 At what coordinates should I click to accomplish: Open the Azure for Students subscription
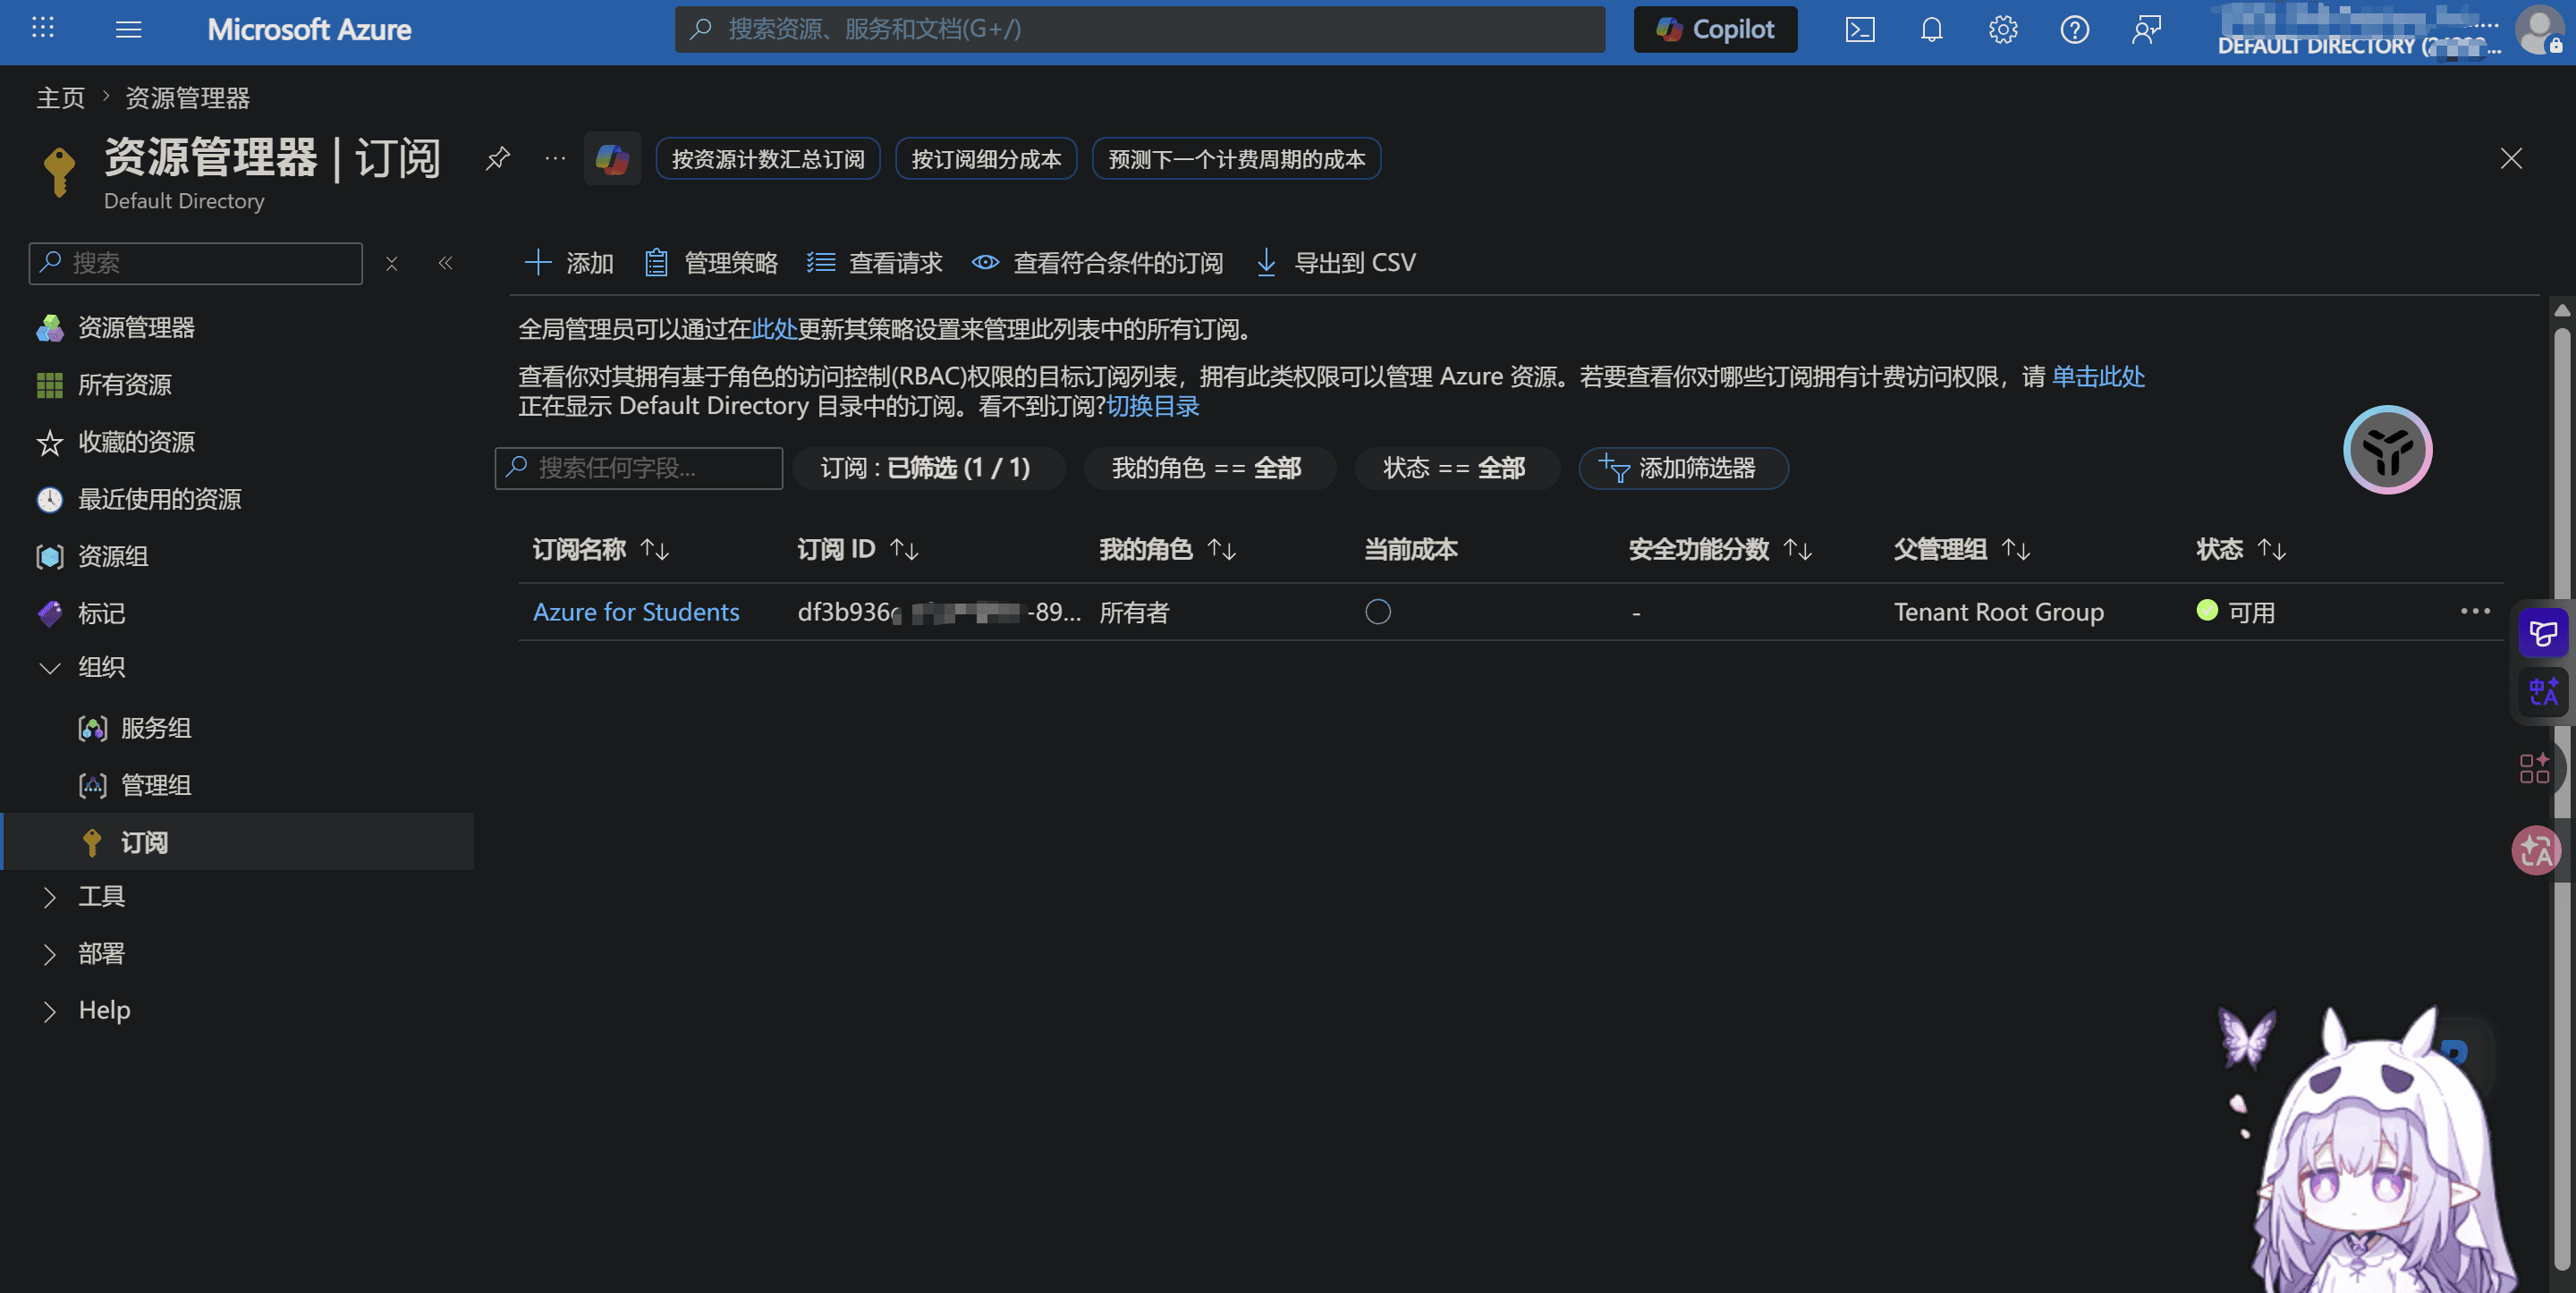pyautogui.click(x=636, y=612)
